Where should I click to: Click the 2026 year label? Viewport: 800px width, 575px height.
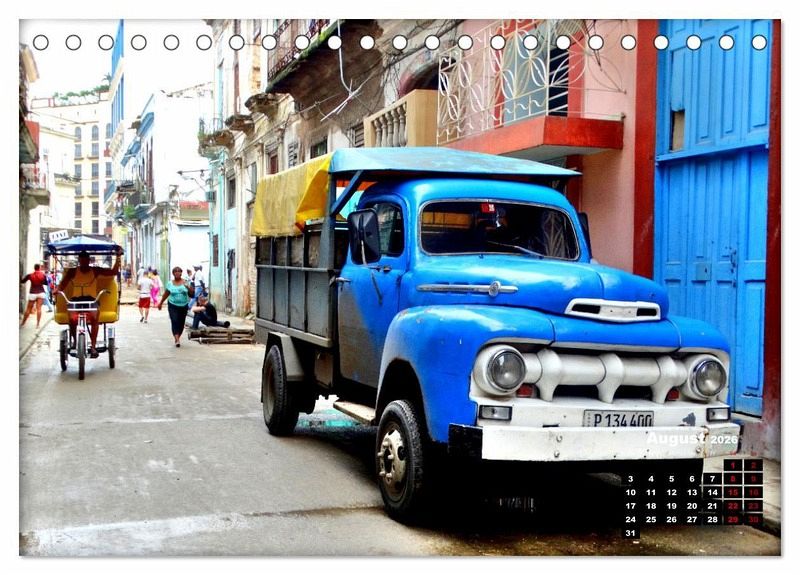tap(724, 440)
